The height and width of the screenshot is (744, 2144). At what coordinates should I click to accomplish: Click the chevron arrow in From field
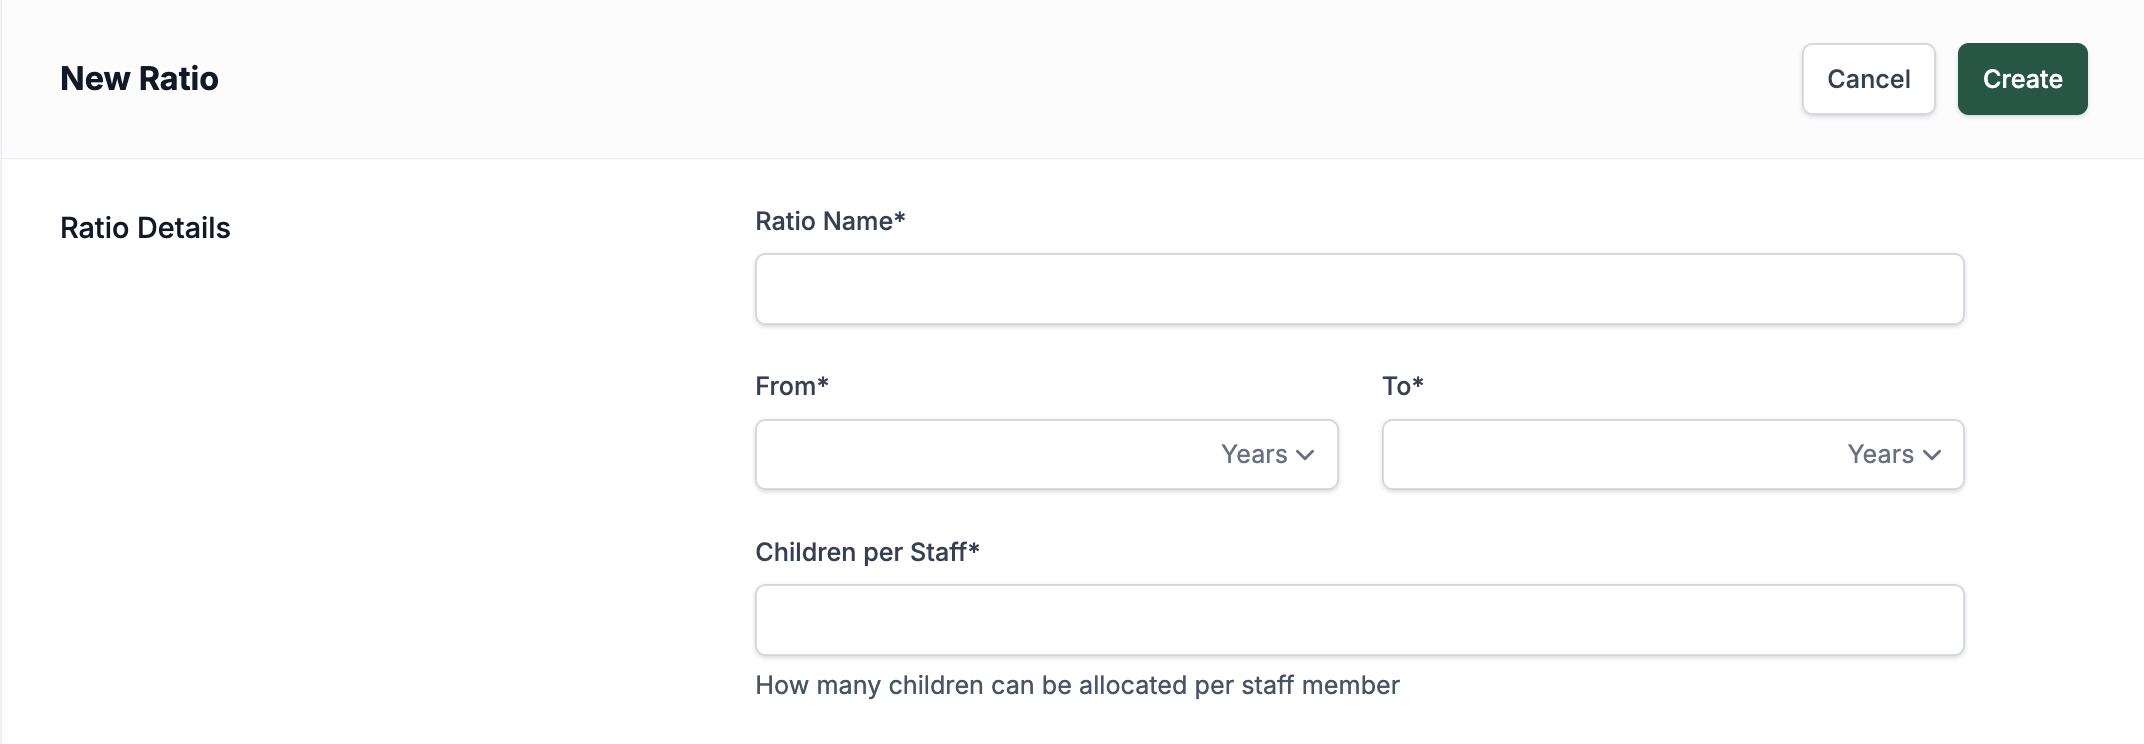coord(1305,455)
